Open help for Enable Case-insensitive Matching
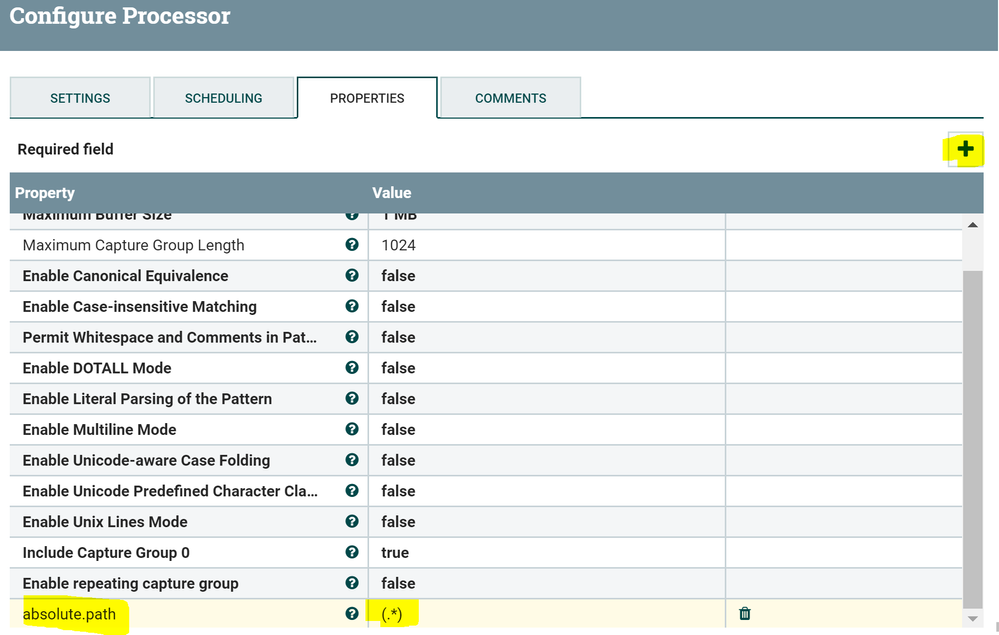This screenshot has width=999, height=635. click(352, 307)
